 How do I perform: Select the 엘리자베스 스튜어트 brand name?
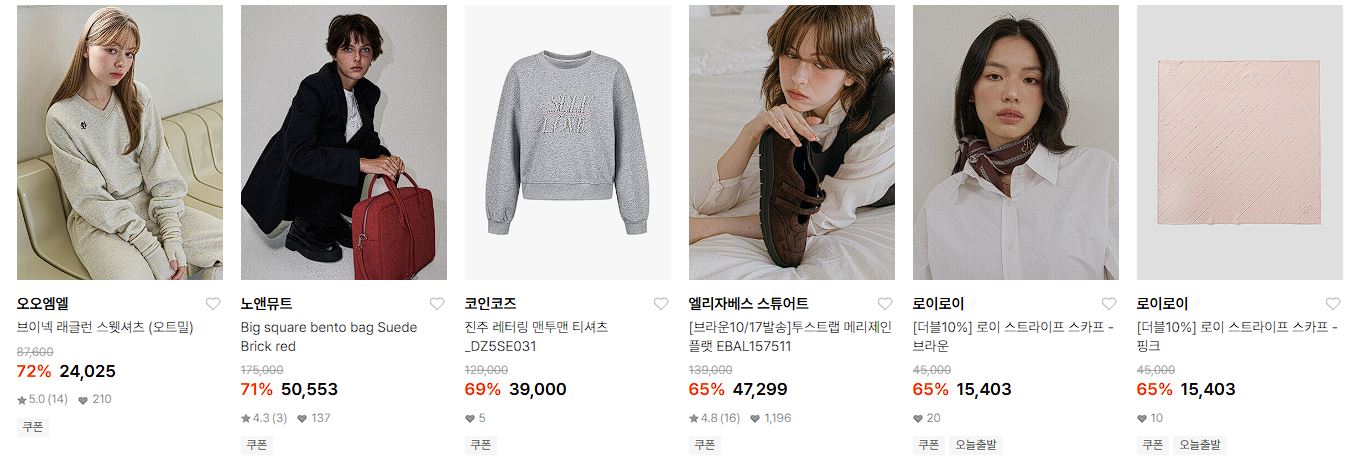pos(749,303)
